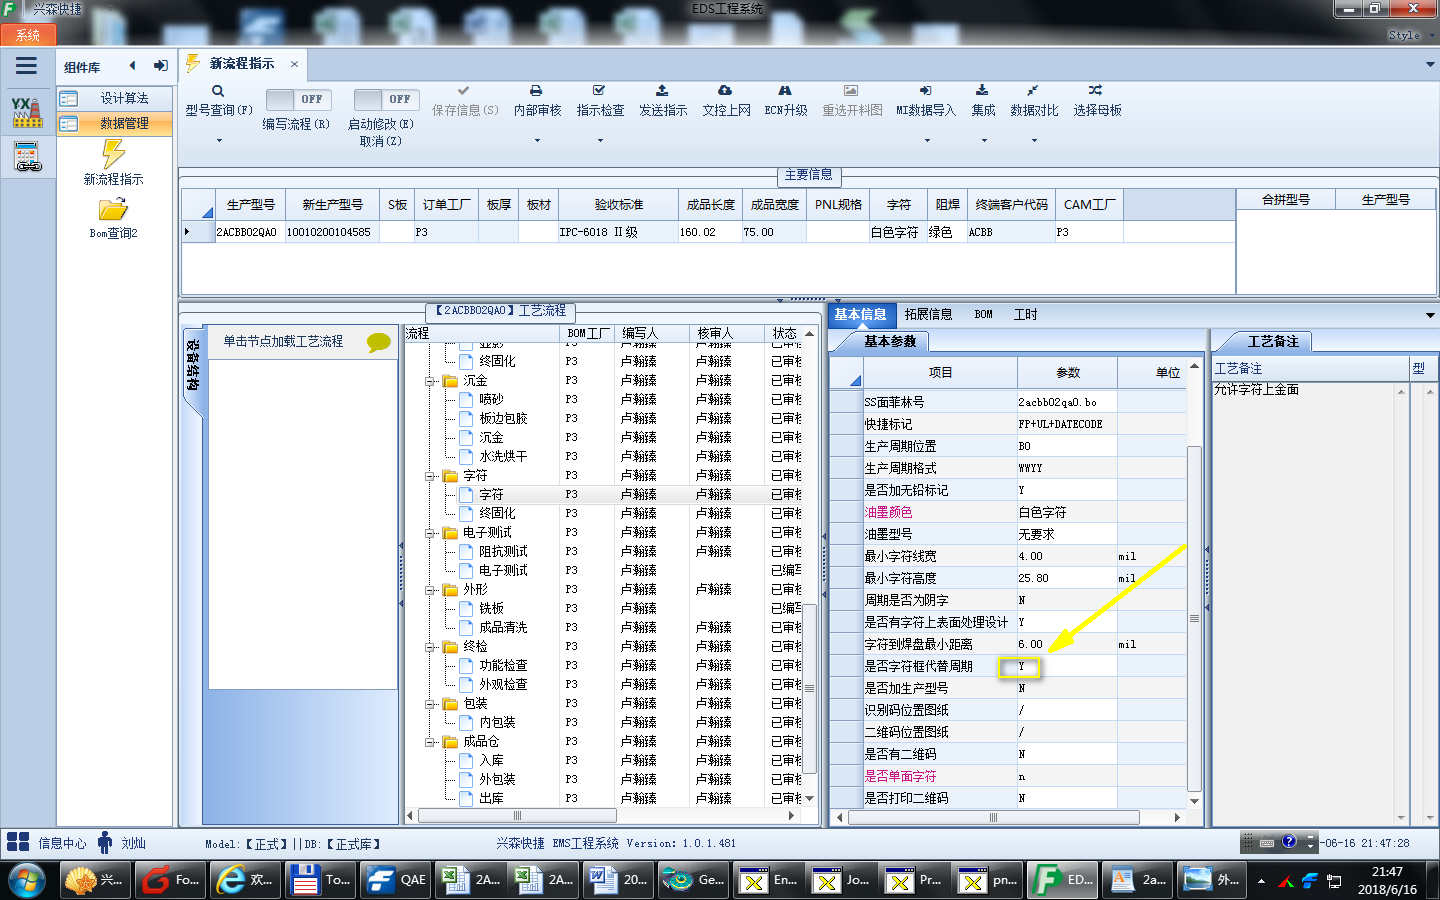This screenshot has width=1440, height=900.
Task: Open dropdown arrow under MI数据导入
Action: pos(926,140)
